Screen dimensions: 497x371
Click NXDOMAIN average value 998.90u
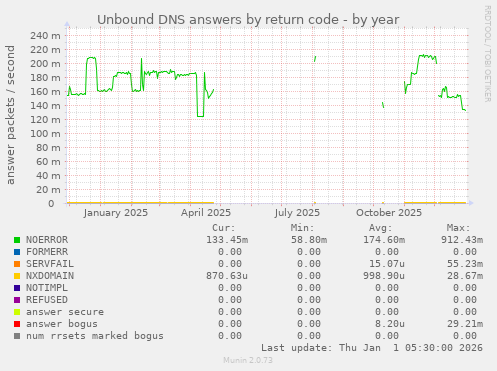coord(384,276)
